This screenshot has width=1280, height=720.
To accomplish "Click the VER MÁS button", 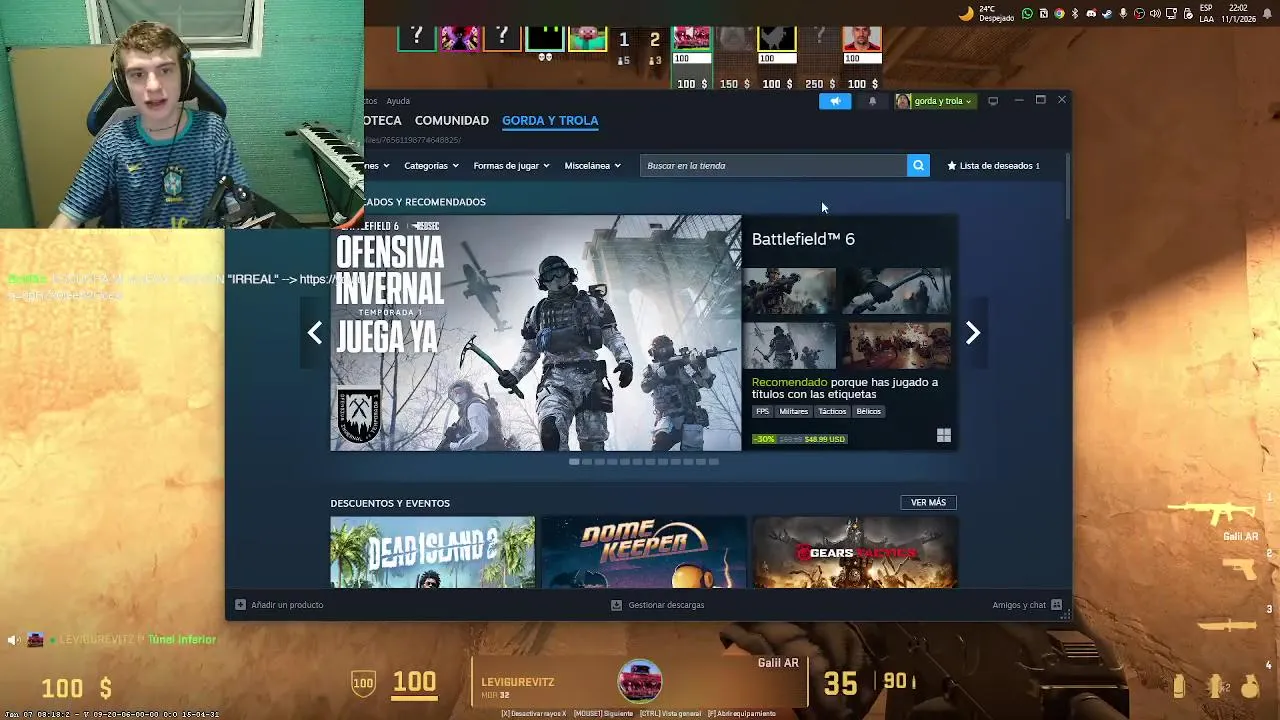I will pyautogui.click(x=928, y=502).
